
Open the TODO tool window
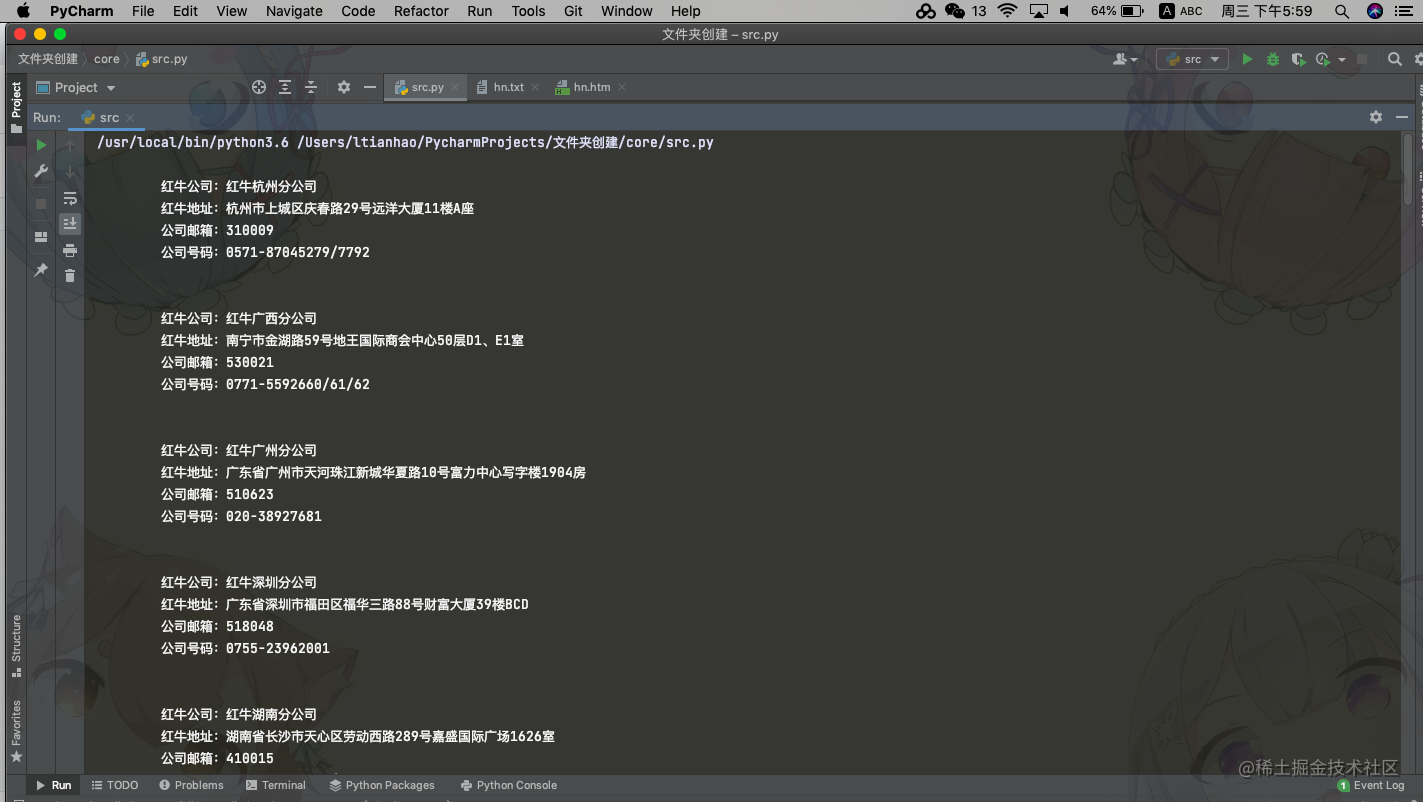point(115,785)
